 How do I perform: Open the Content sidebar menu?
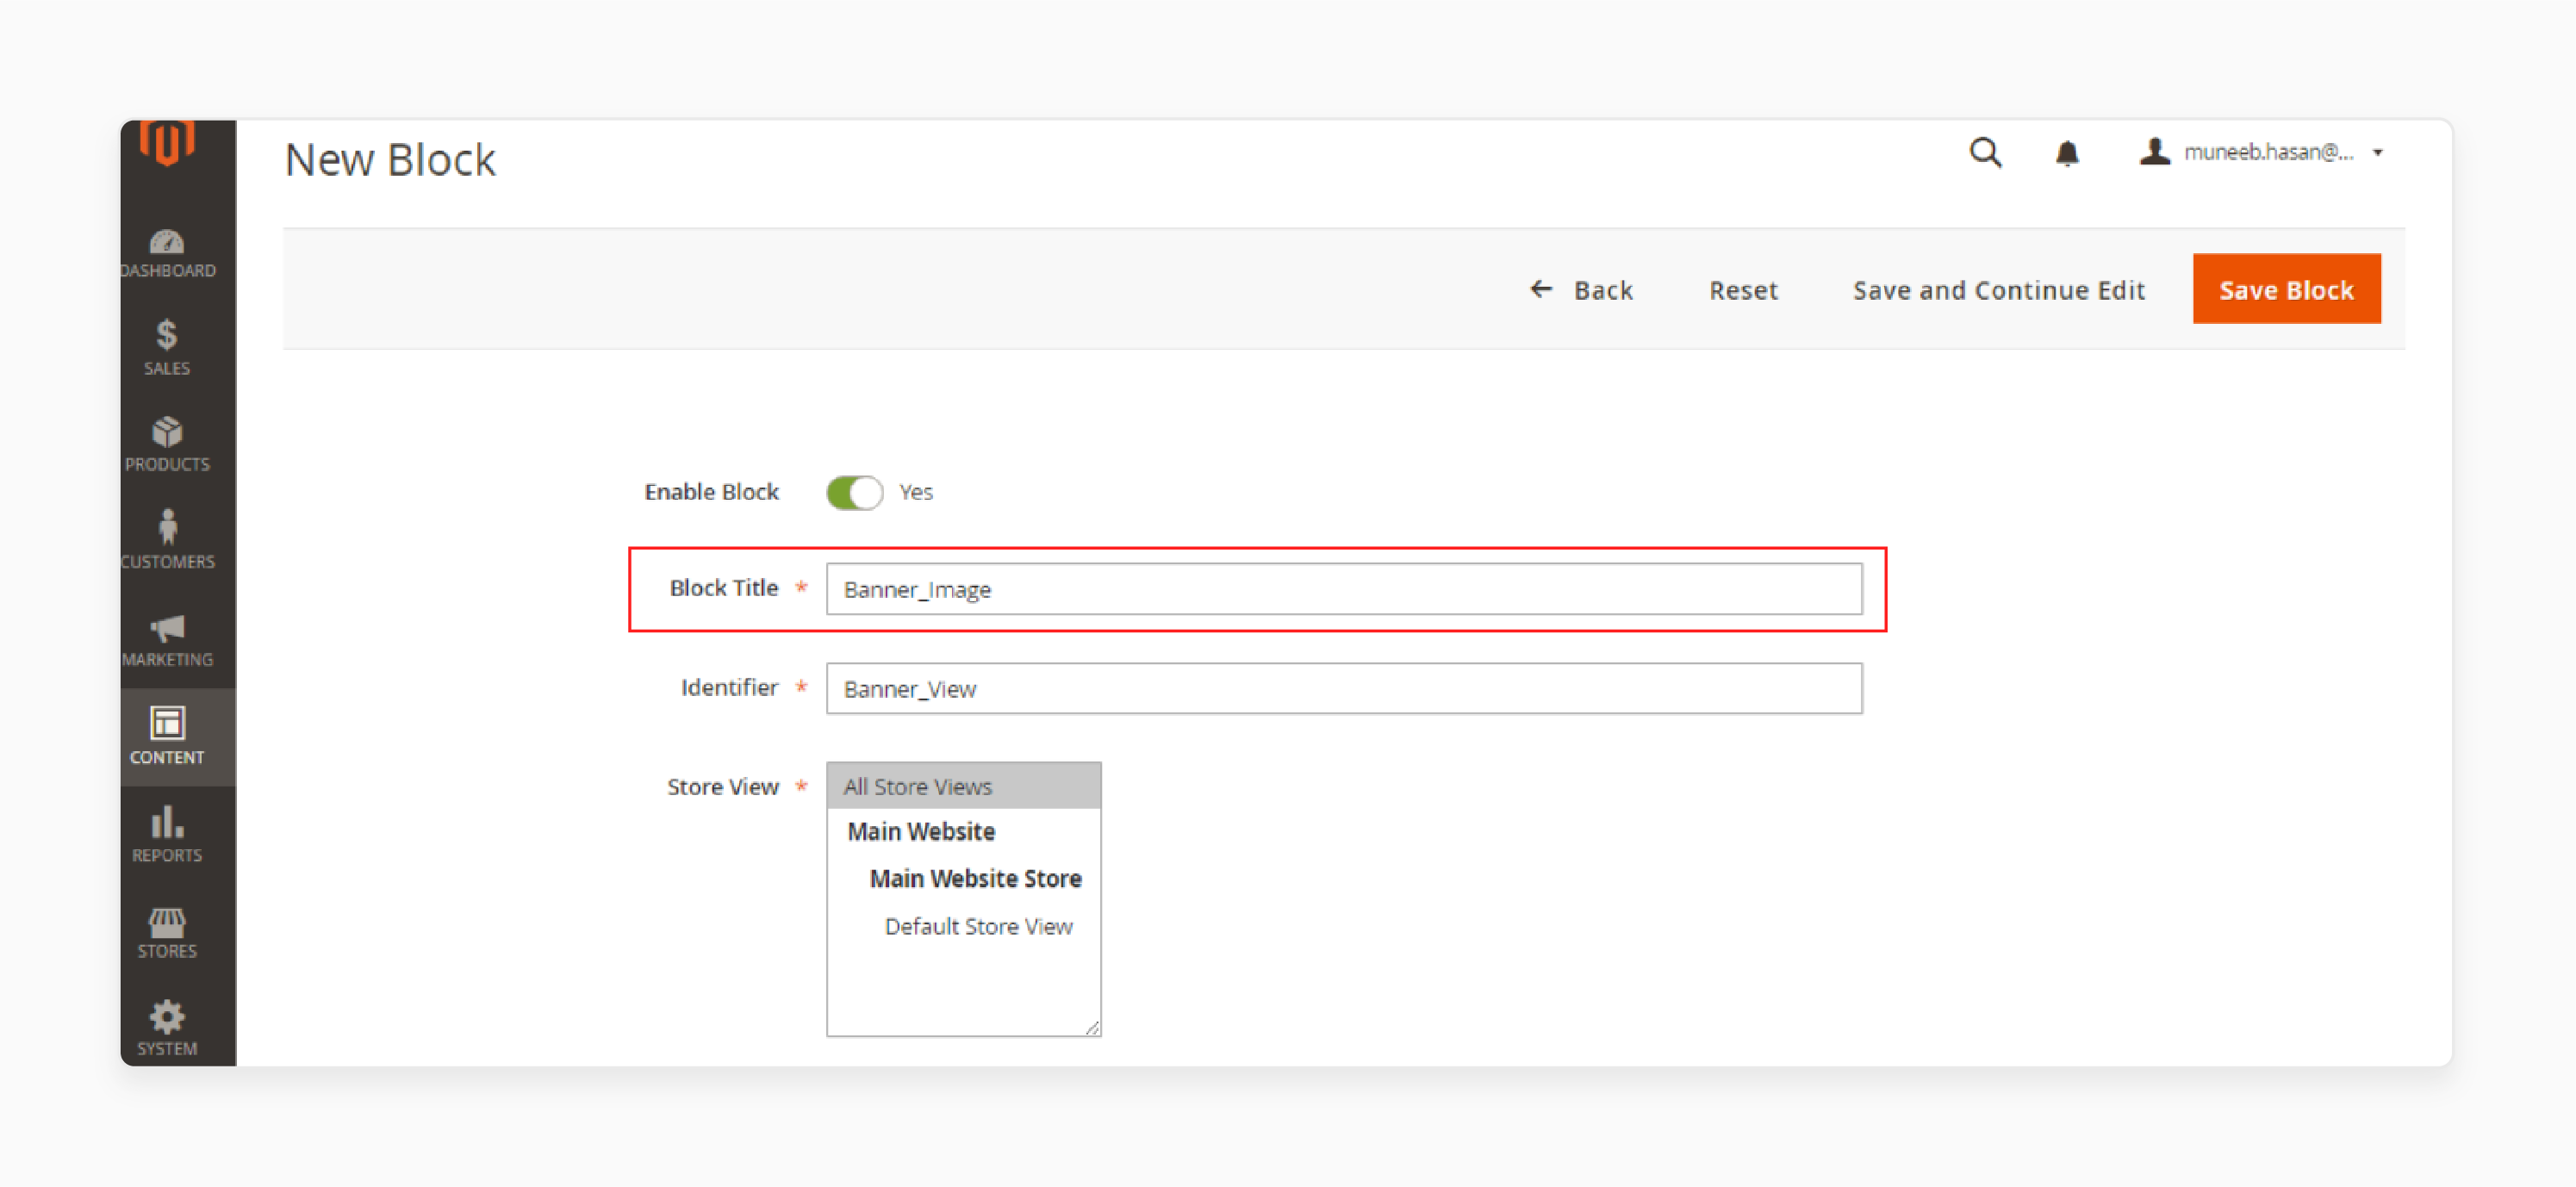coord(167,736)
